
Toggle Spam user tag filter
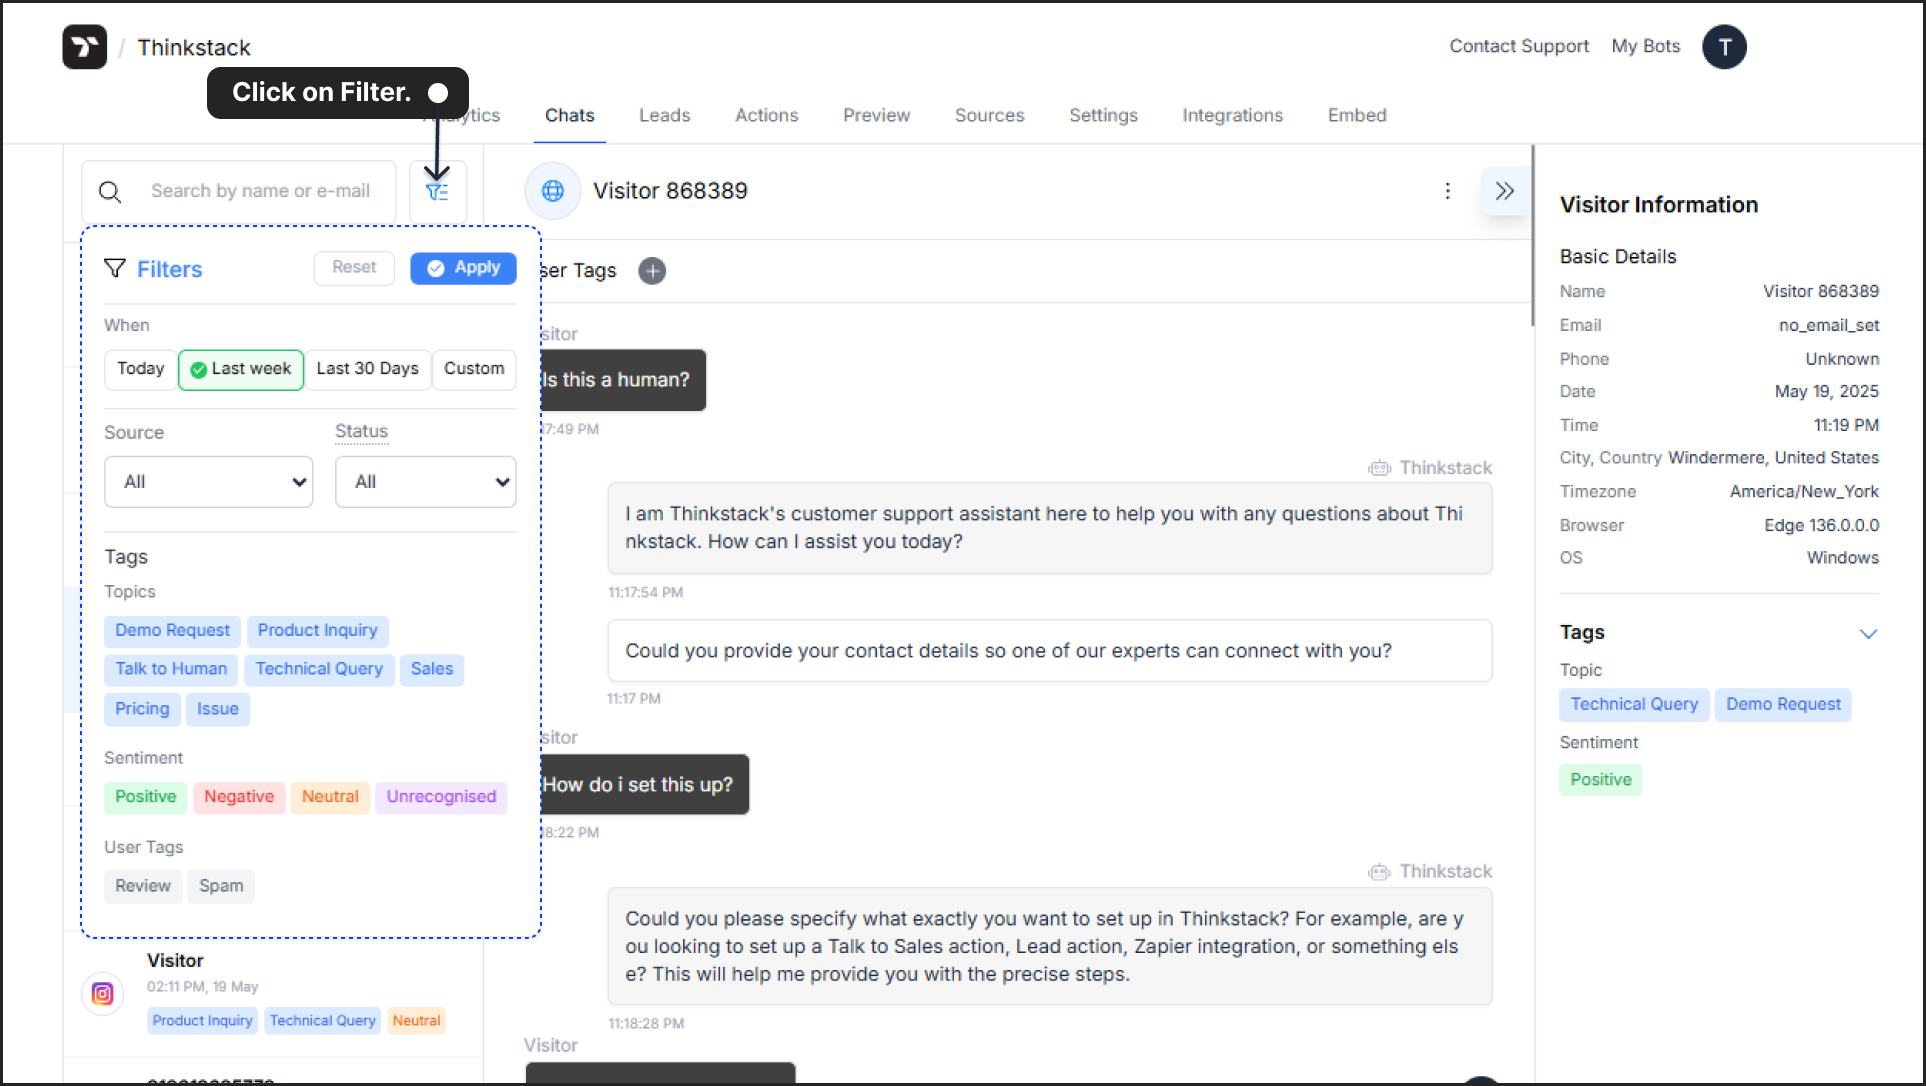(221, 886)
